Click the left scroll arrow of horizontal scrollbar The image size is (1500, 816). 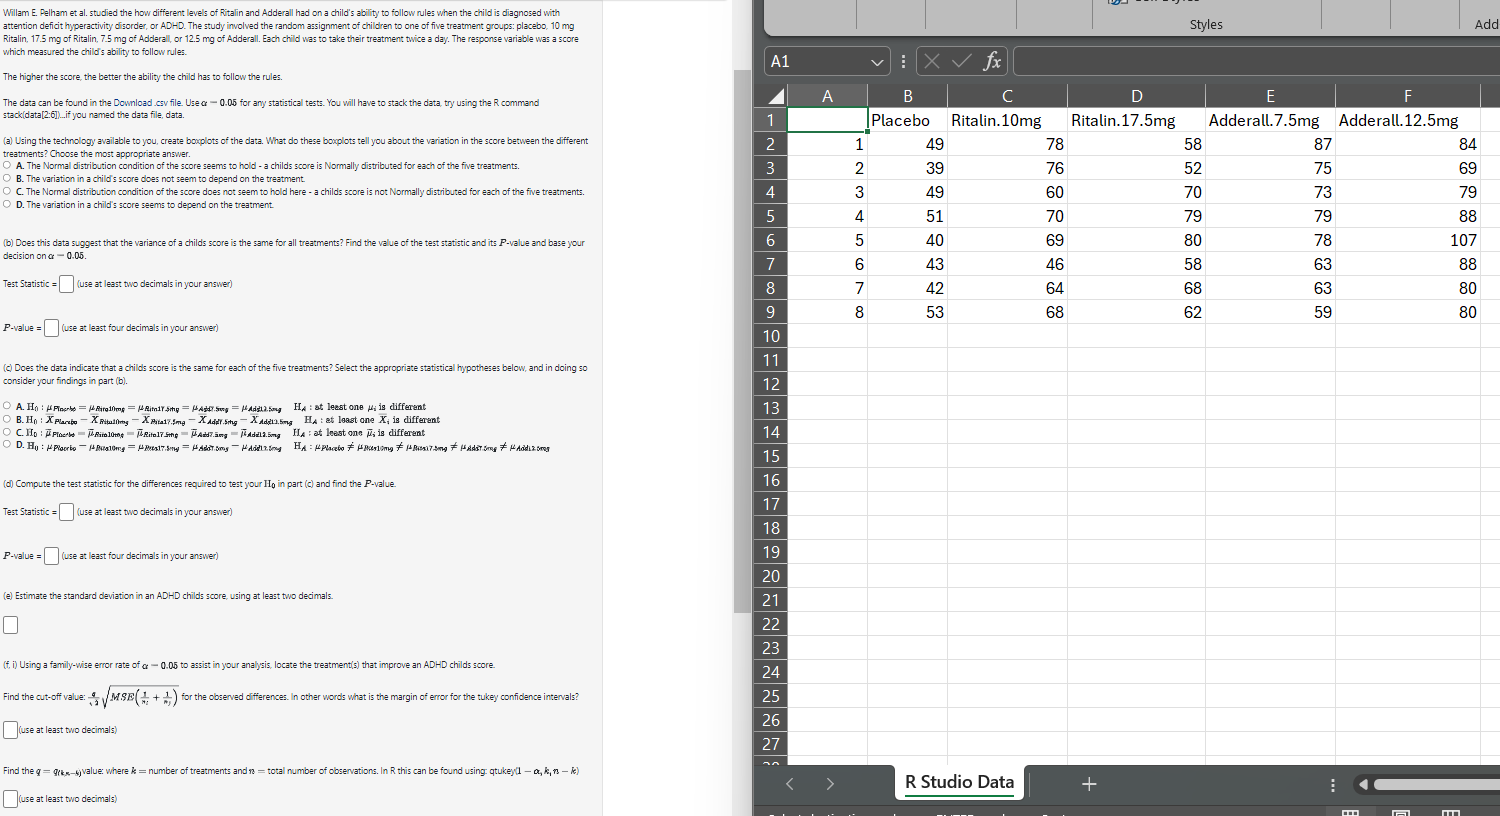coord(1363,784)
